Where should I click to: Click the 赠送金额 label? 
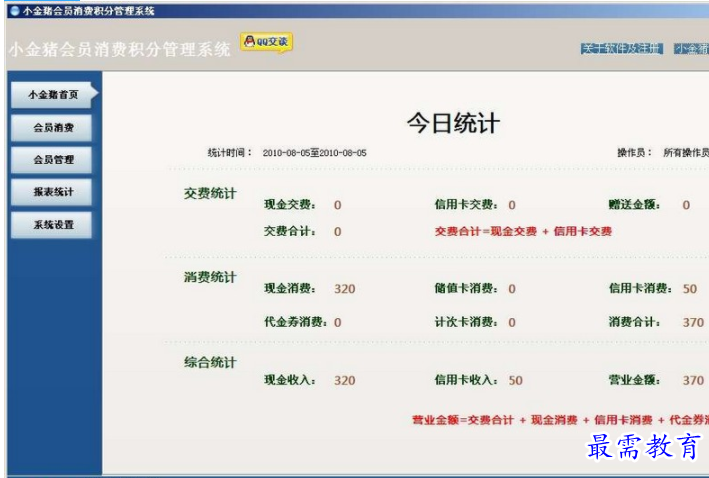tap(634, 204)
